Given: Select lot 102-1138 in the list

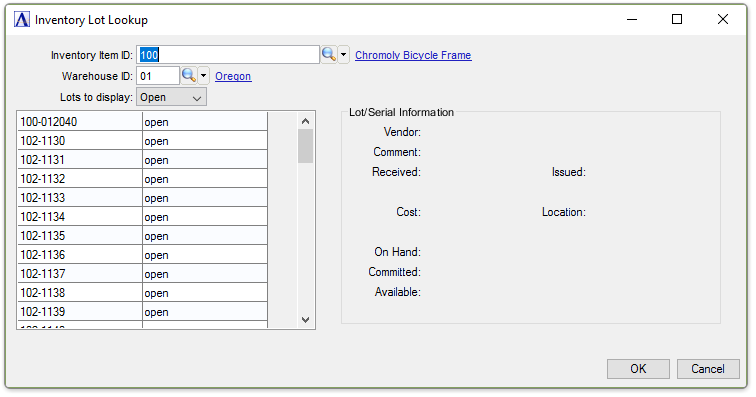Looking at the screenshot, I should pyautogui.click(x=80, y=293).
